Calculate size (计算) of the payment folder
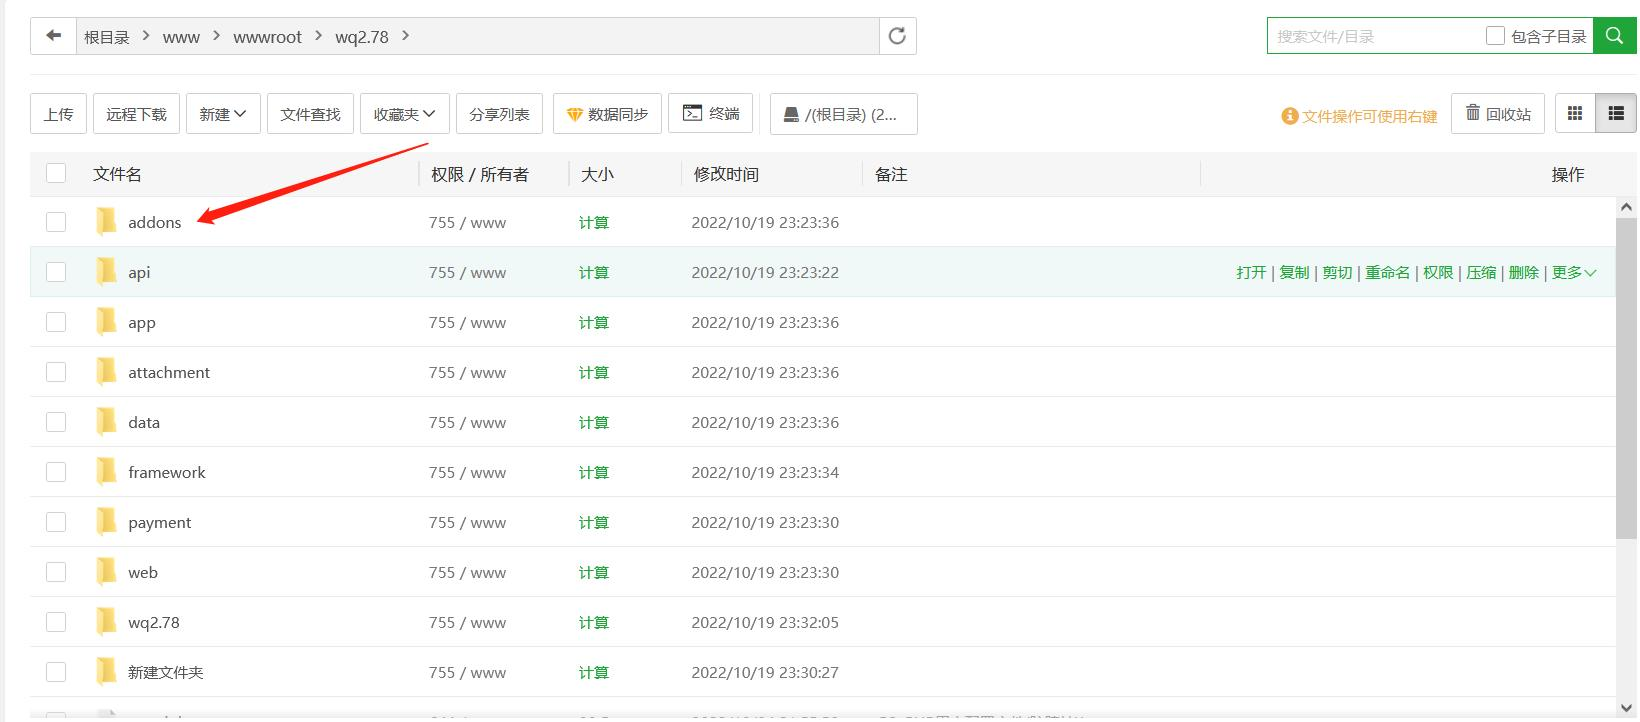The image size is (1640, 722). pyautogui.click(x=594, y=522)
